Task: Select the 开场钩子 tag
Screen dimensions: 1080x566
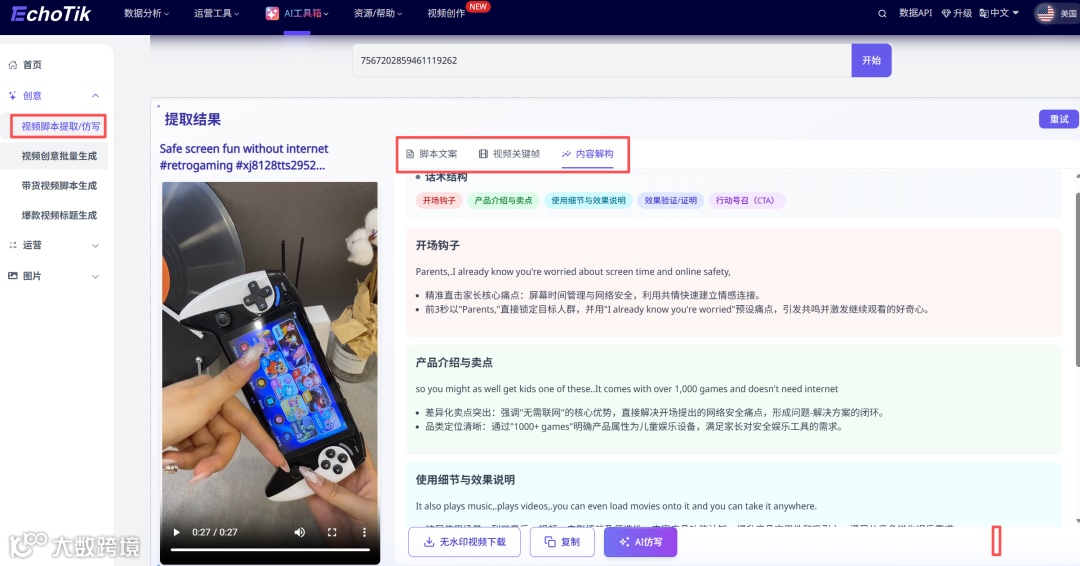Action: coord(439,200)
